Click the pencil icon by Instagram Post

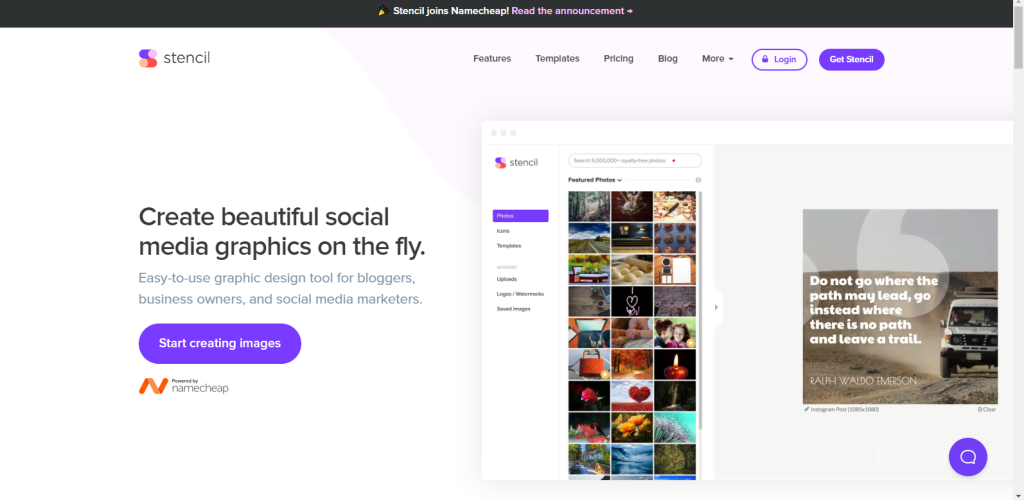click(807, 409)
